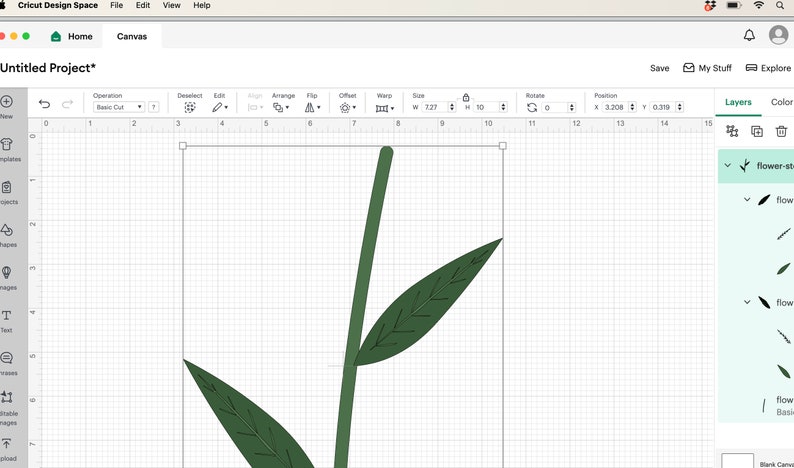This screenshot has width=794, height=468.
Task: Undo the last action
Action: pyautogui.click(x=45, y=104)
